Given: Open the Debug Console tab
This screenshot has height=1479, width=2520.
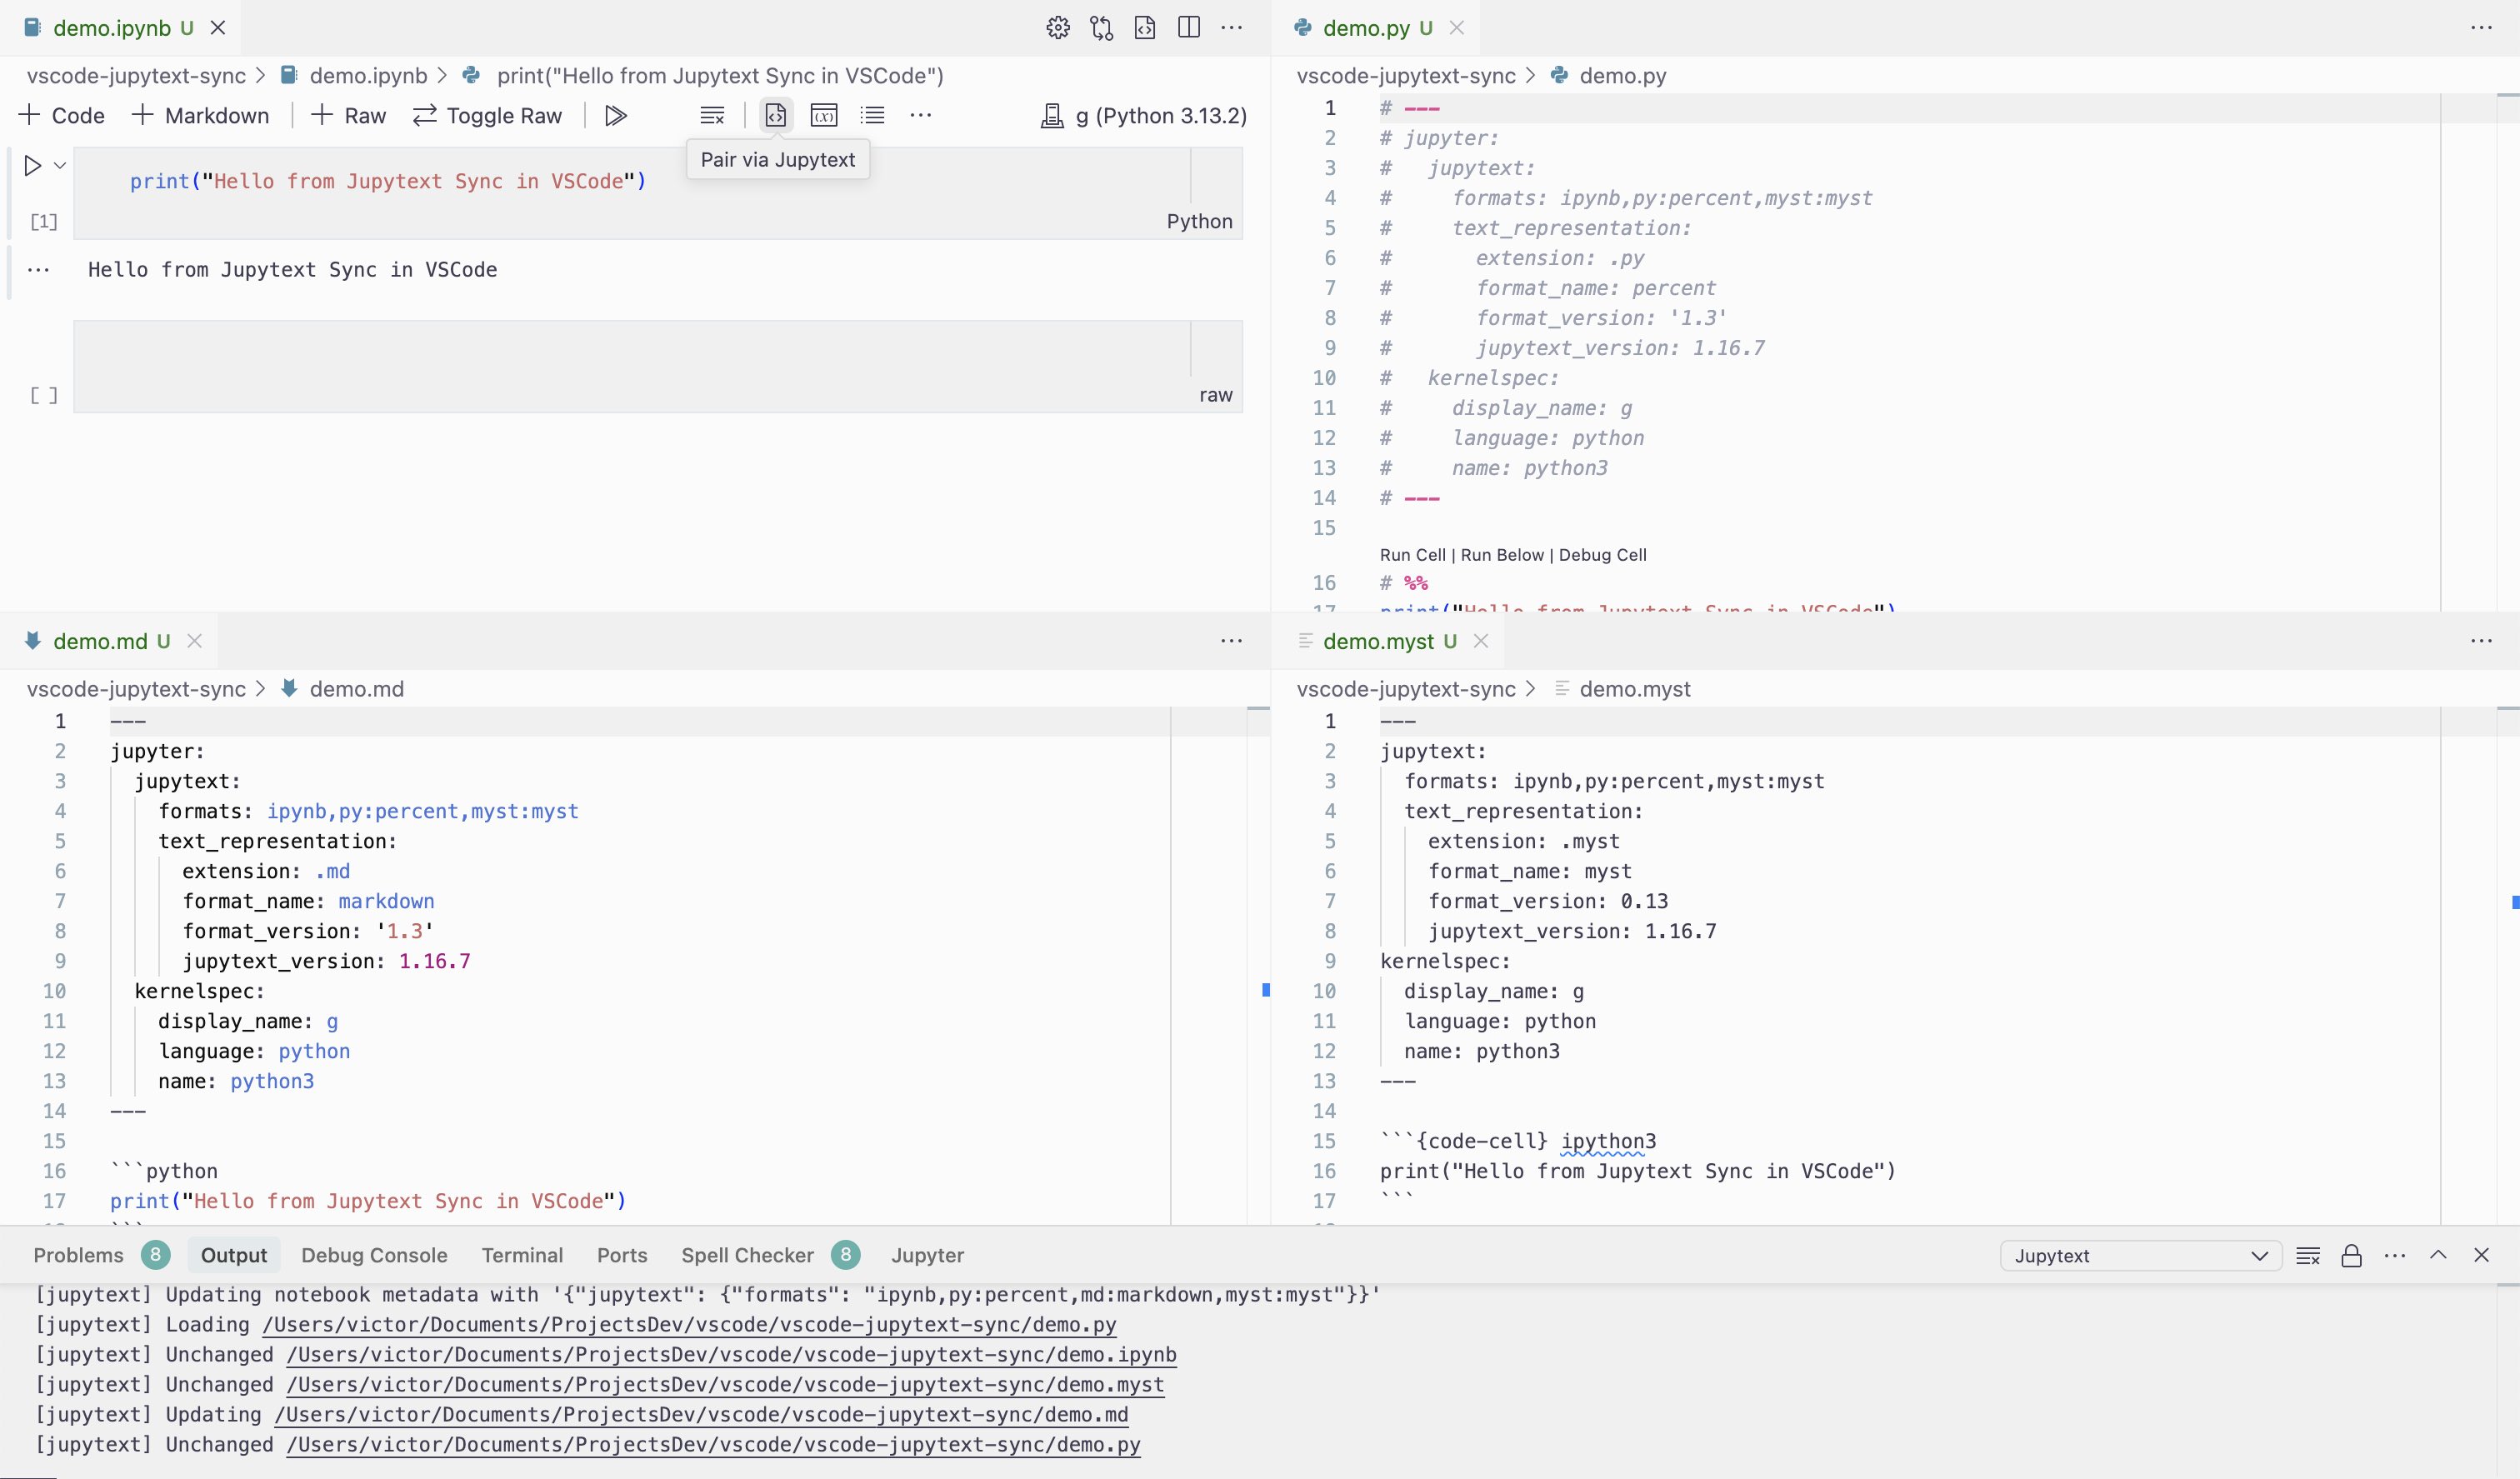Looking at the screenshot, I should [x=374, y=1255].
